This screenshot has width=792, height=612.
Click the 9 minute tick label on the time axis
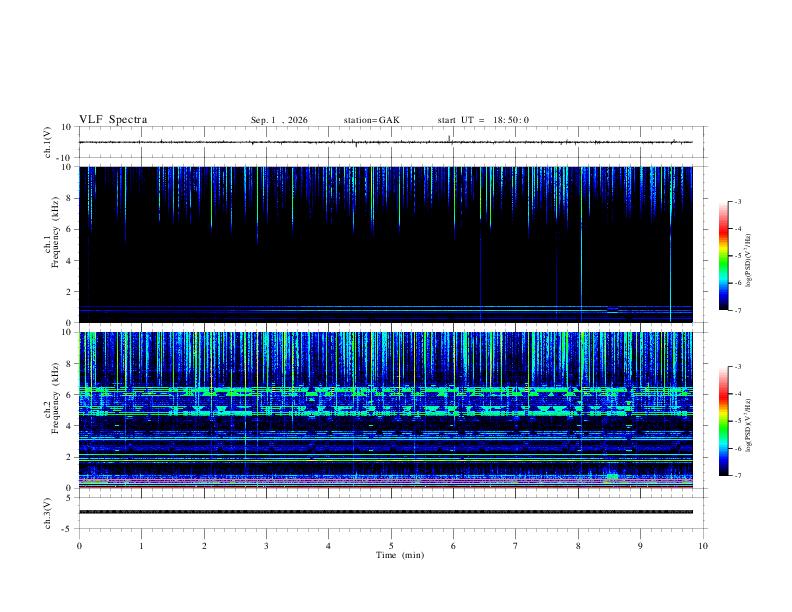[x=640, y=546]
